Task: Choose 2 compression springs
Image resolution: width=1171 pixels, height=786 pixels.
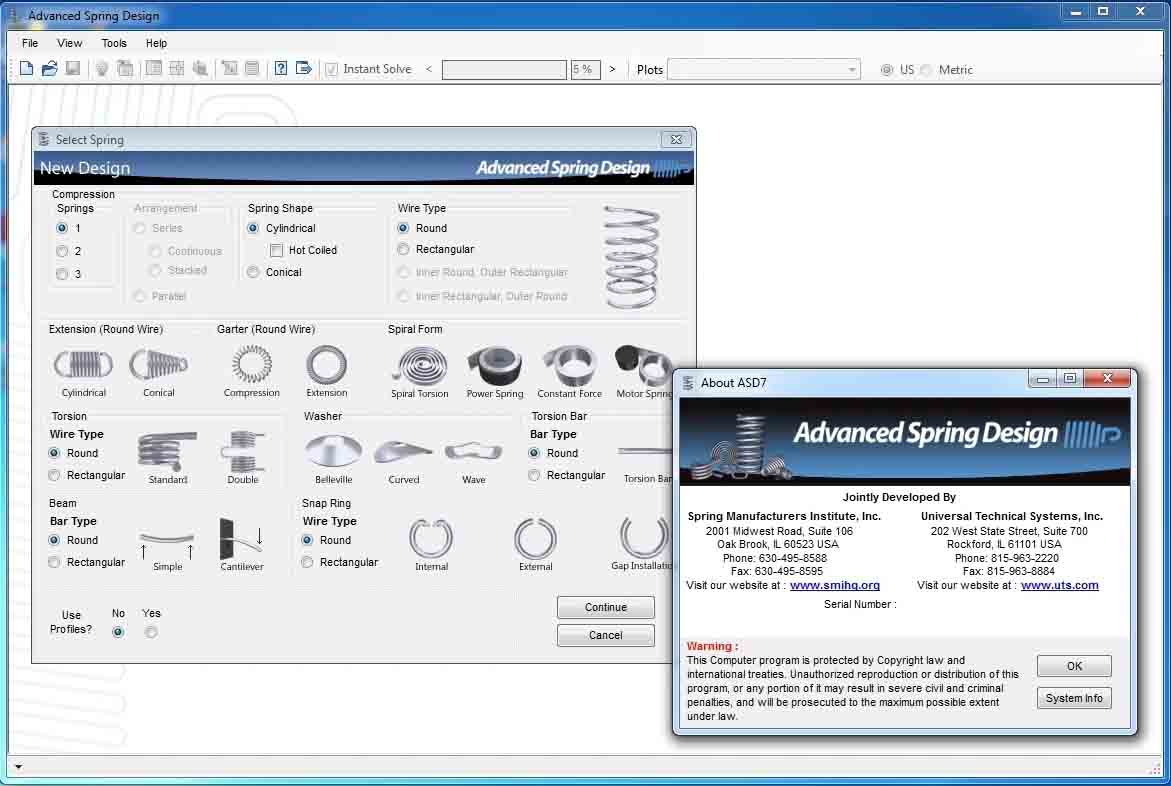Action: tap(62, 251)
